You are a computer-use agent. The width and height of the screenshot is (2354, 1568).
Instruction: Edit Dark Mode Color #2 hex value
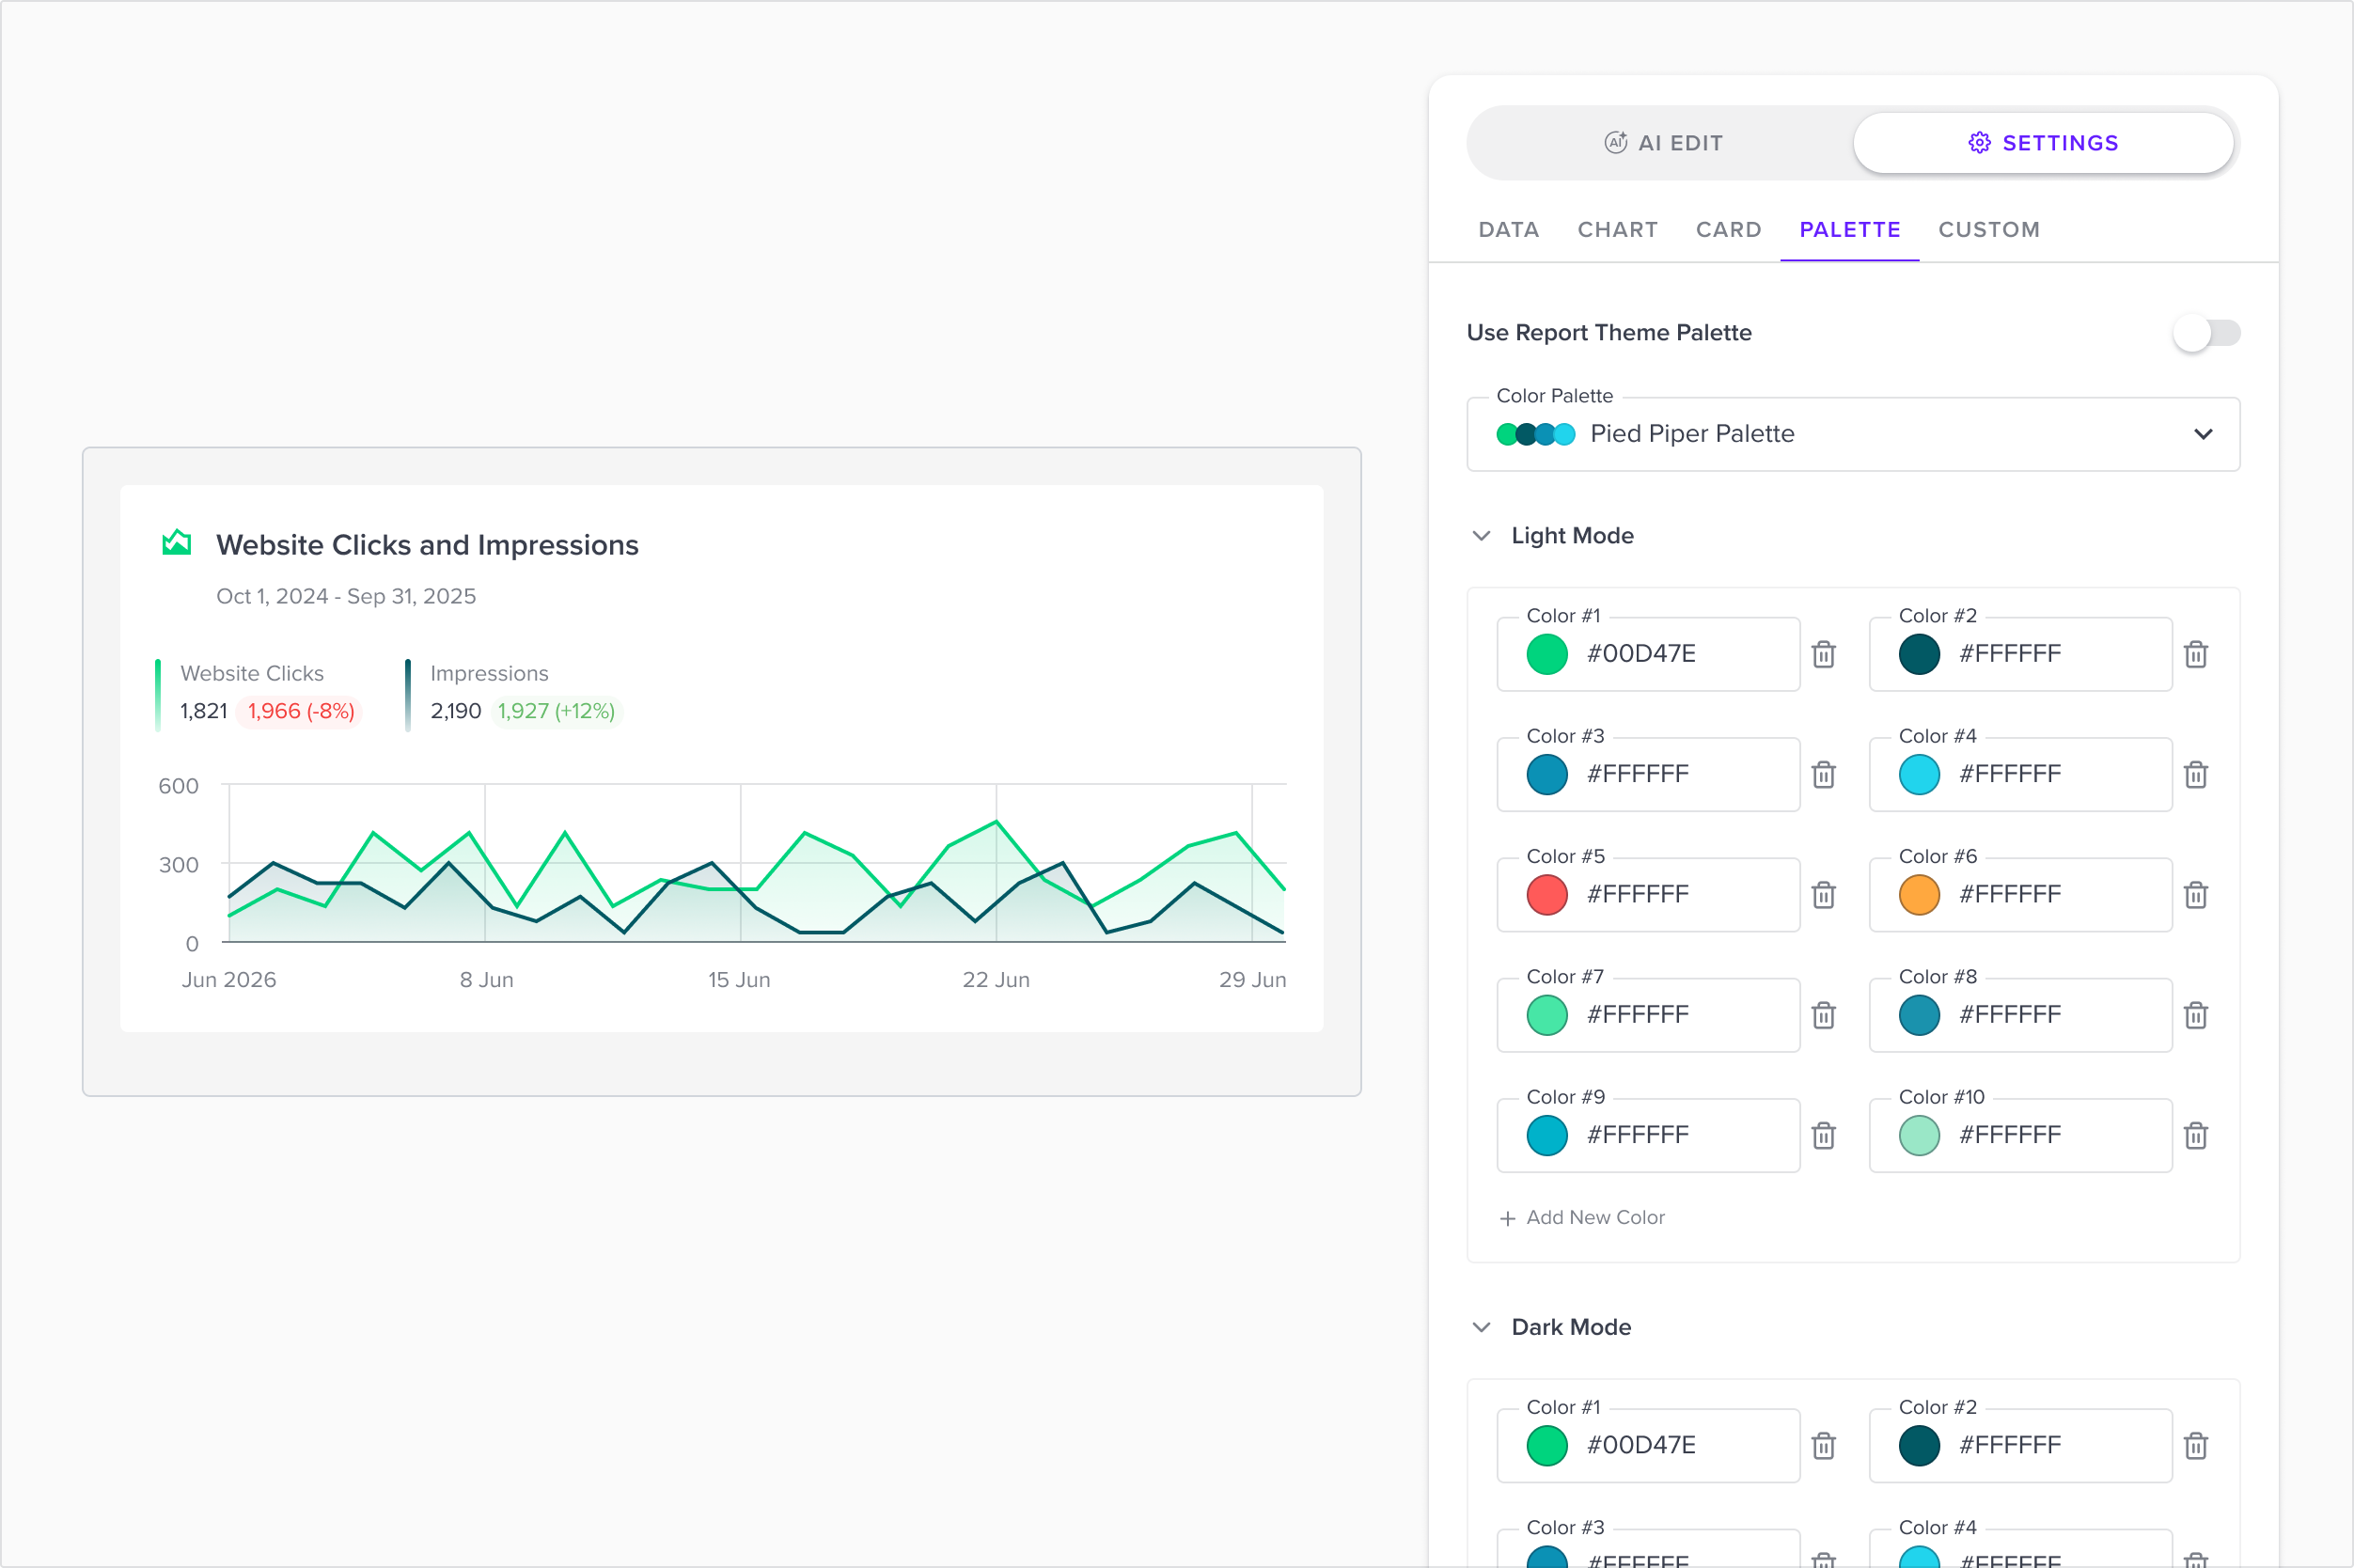(2010, 1445)
